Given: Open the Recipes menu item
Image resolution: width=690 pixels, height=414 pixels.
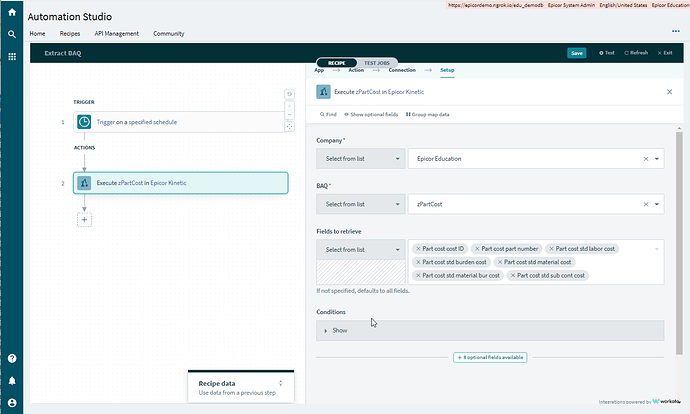Looking at the screenshot, I should [x=70, y=33].
